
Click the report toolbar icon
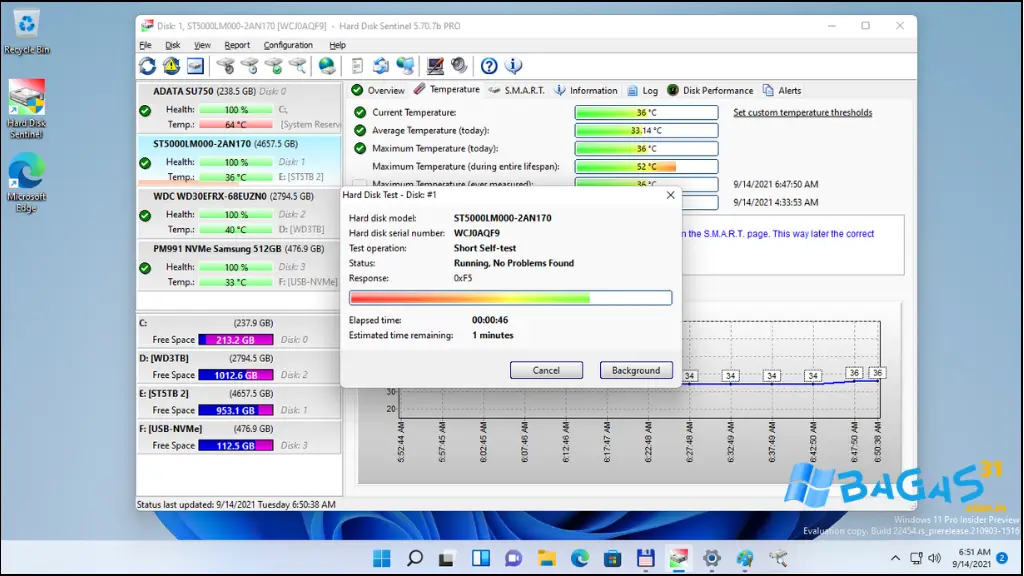[x=355, y=65]
